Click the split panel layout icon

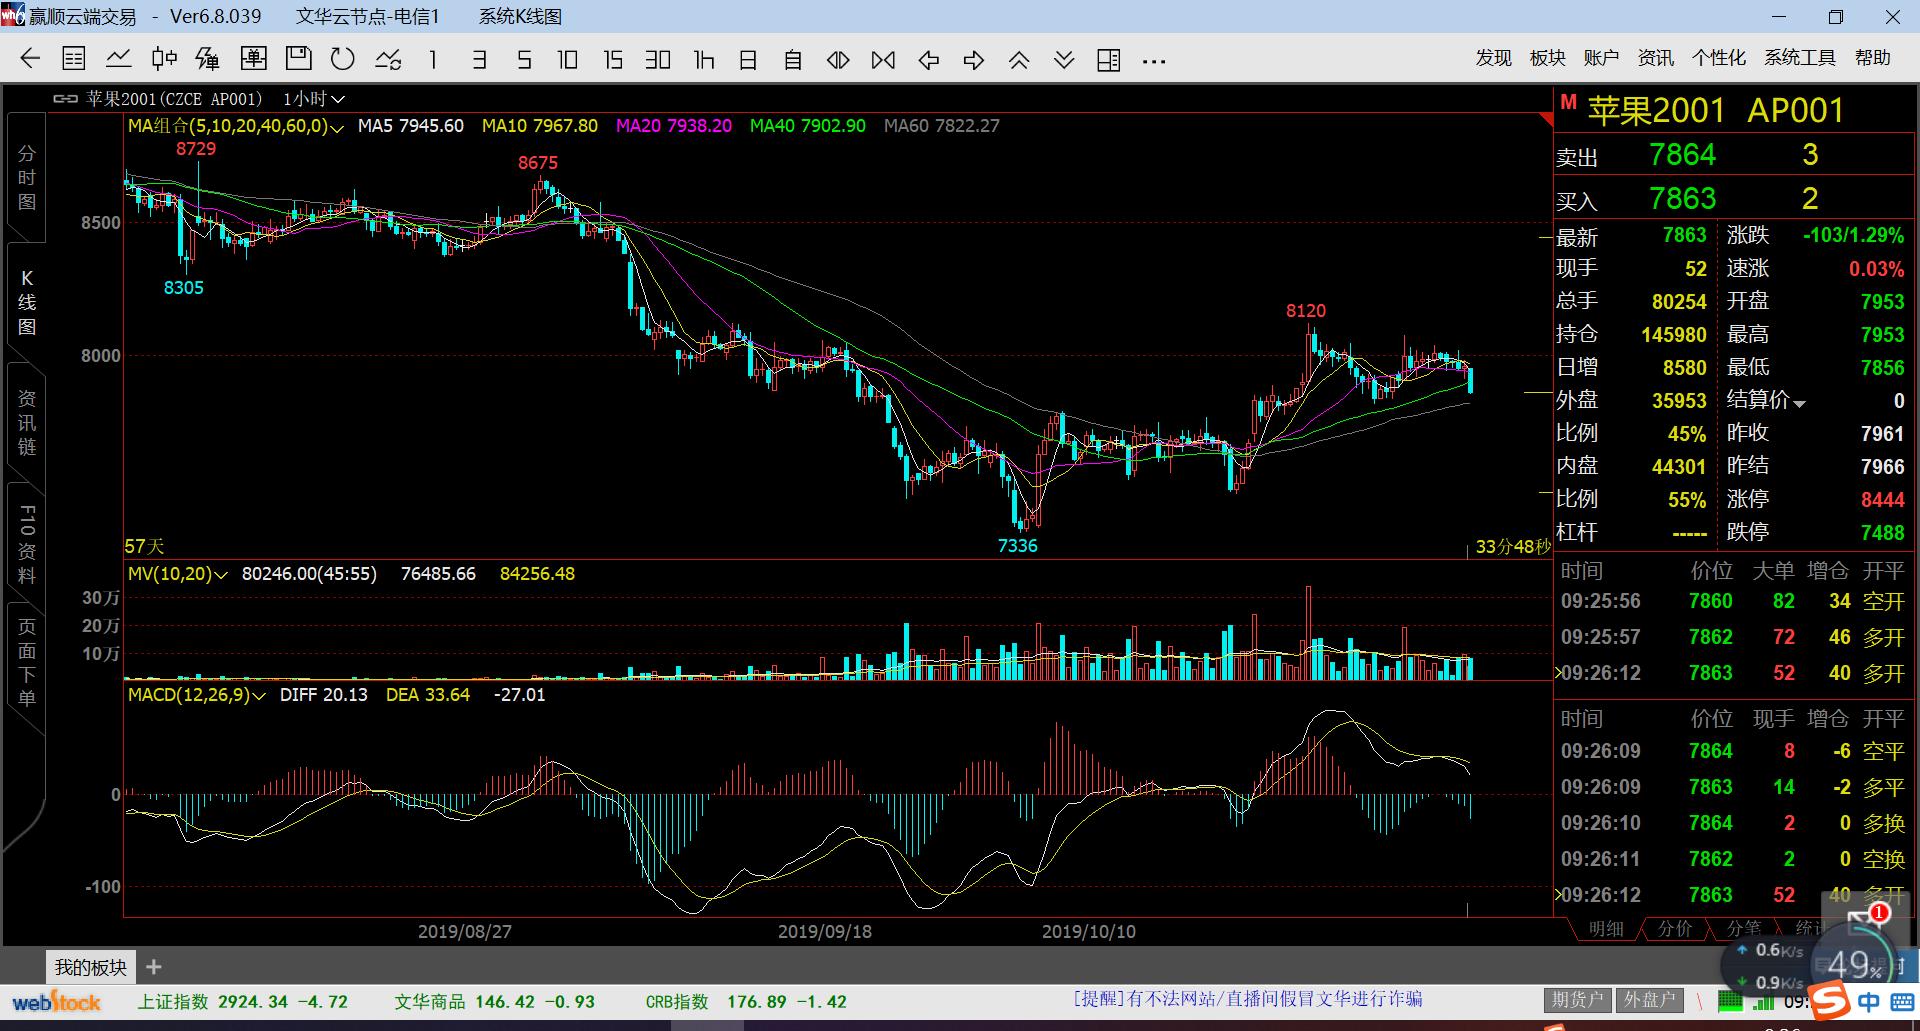pyautogui.click(x=1108, y=60)
